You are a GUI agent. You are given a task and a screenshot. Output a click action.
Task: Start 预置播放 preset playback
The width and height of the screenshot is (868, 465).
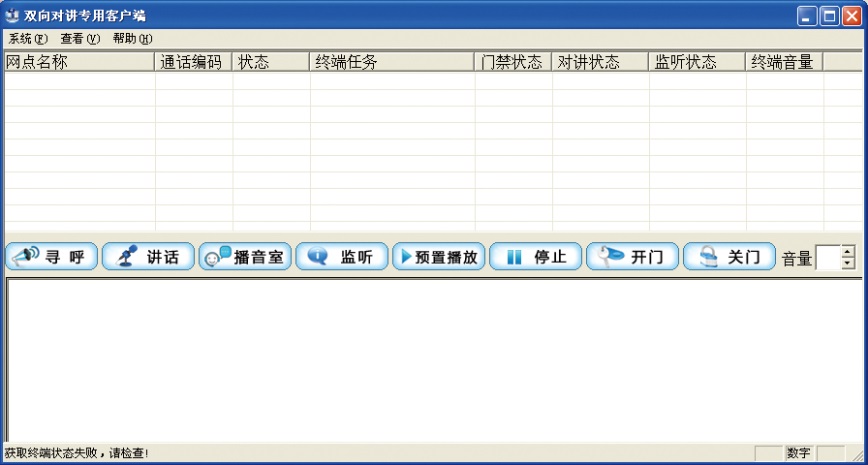click(x=439, y=256)
